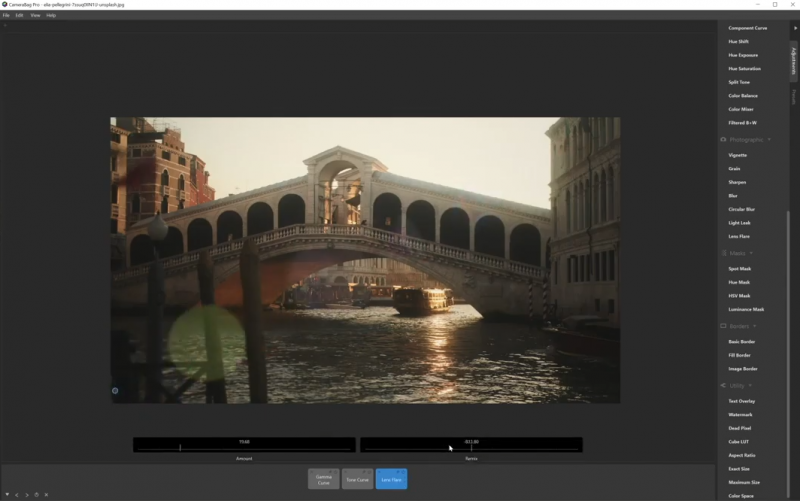This screenshot has height=501, width=800.
Task: Click the Amount slider track
Action: [x=244, y=448]
